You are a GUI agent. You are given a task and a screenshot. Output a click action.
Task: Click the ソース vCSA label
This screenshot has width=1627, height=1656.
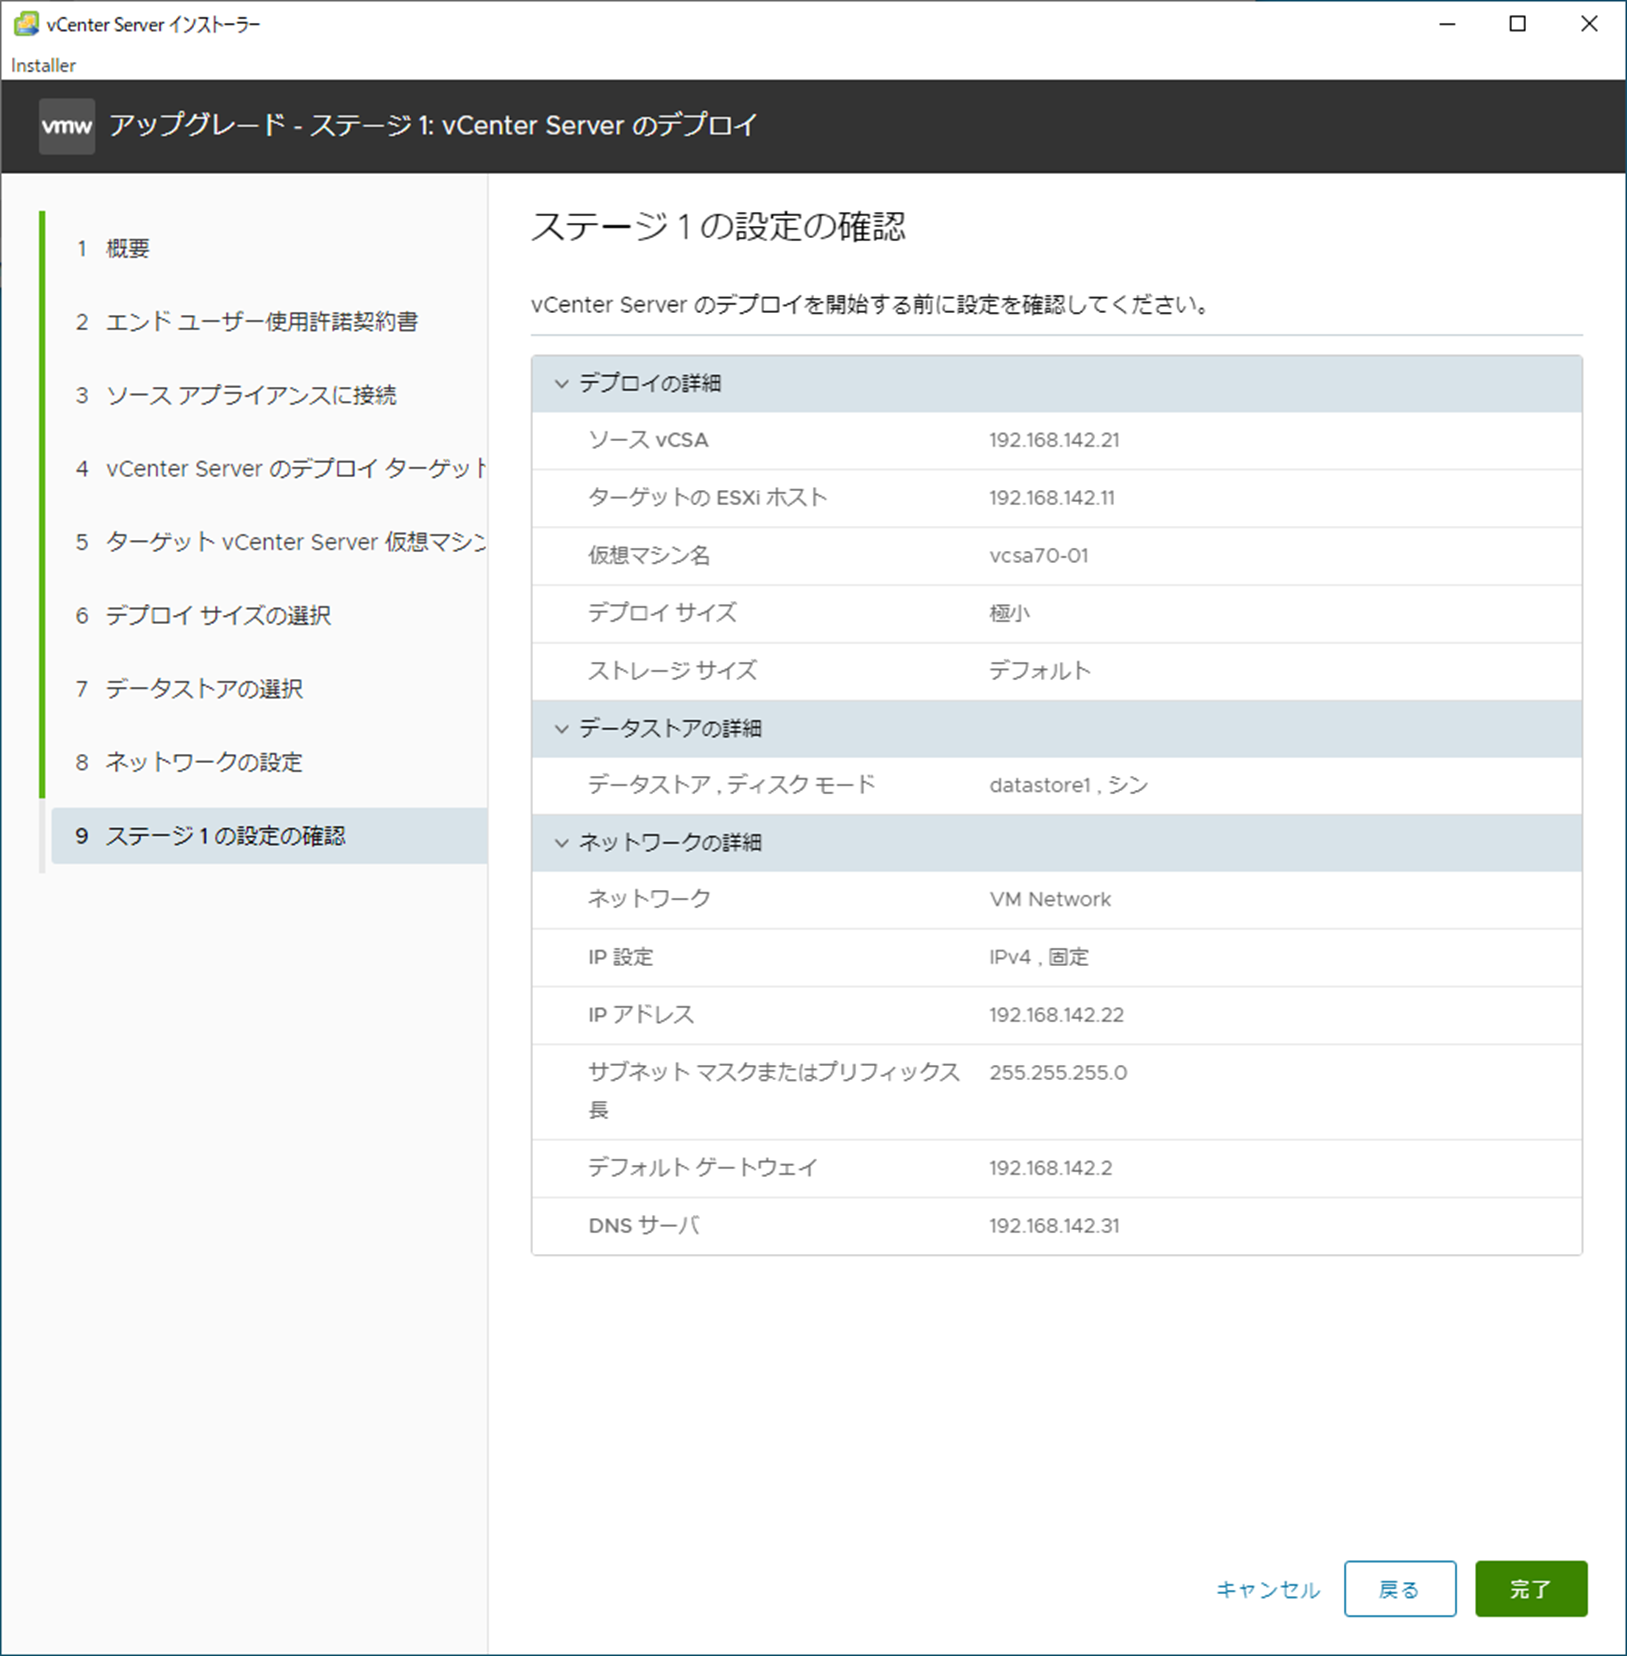tap(648, 440)
